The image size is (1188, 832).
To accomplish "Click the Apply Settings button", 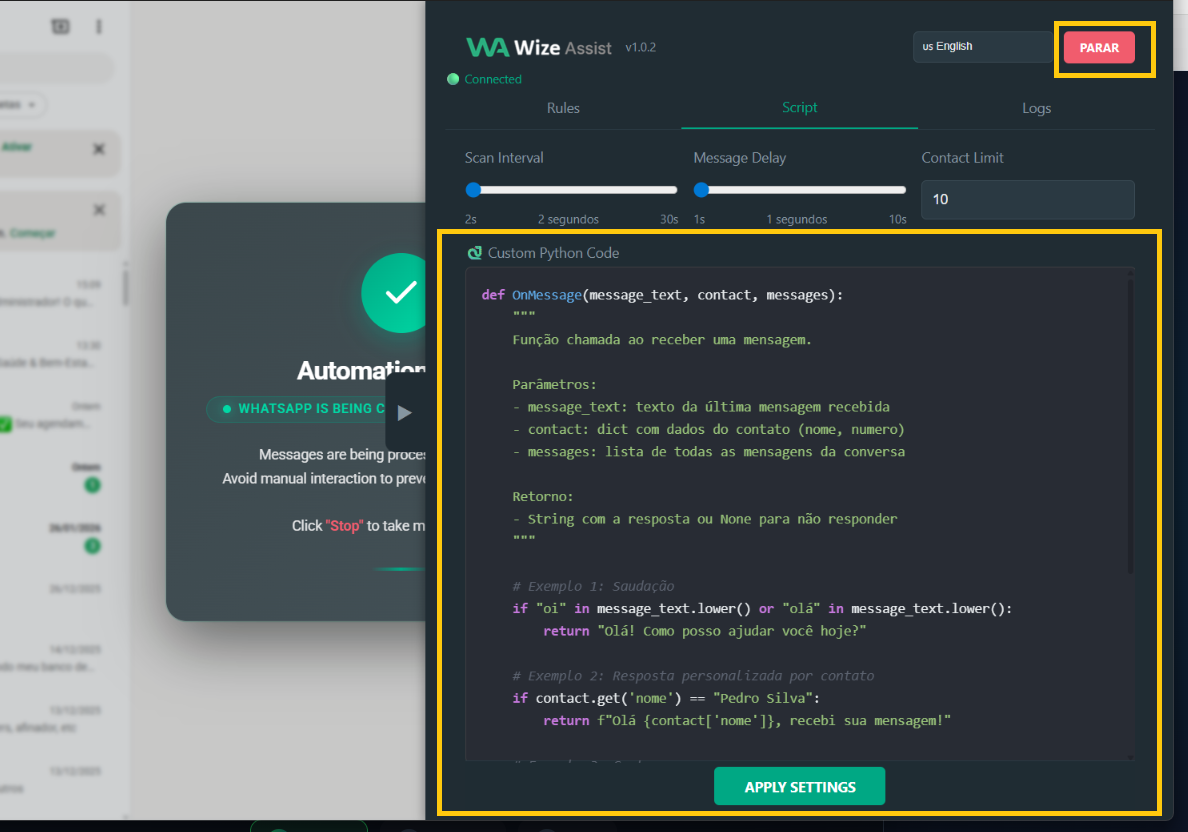I will coord(799,786).
